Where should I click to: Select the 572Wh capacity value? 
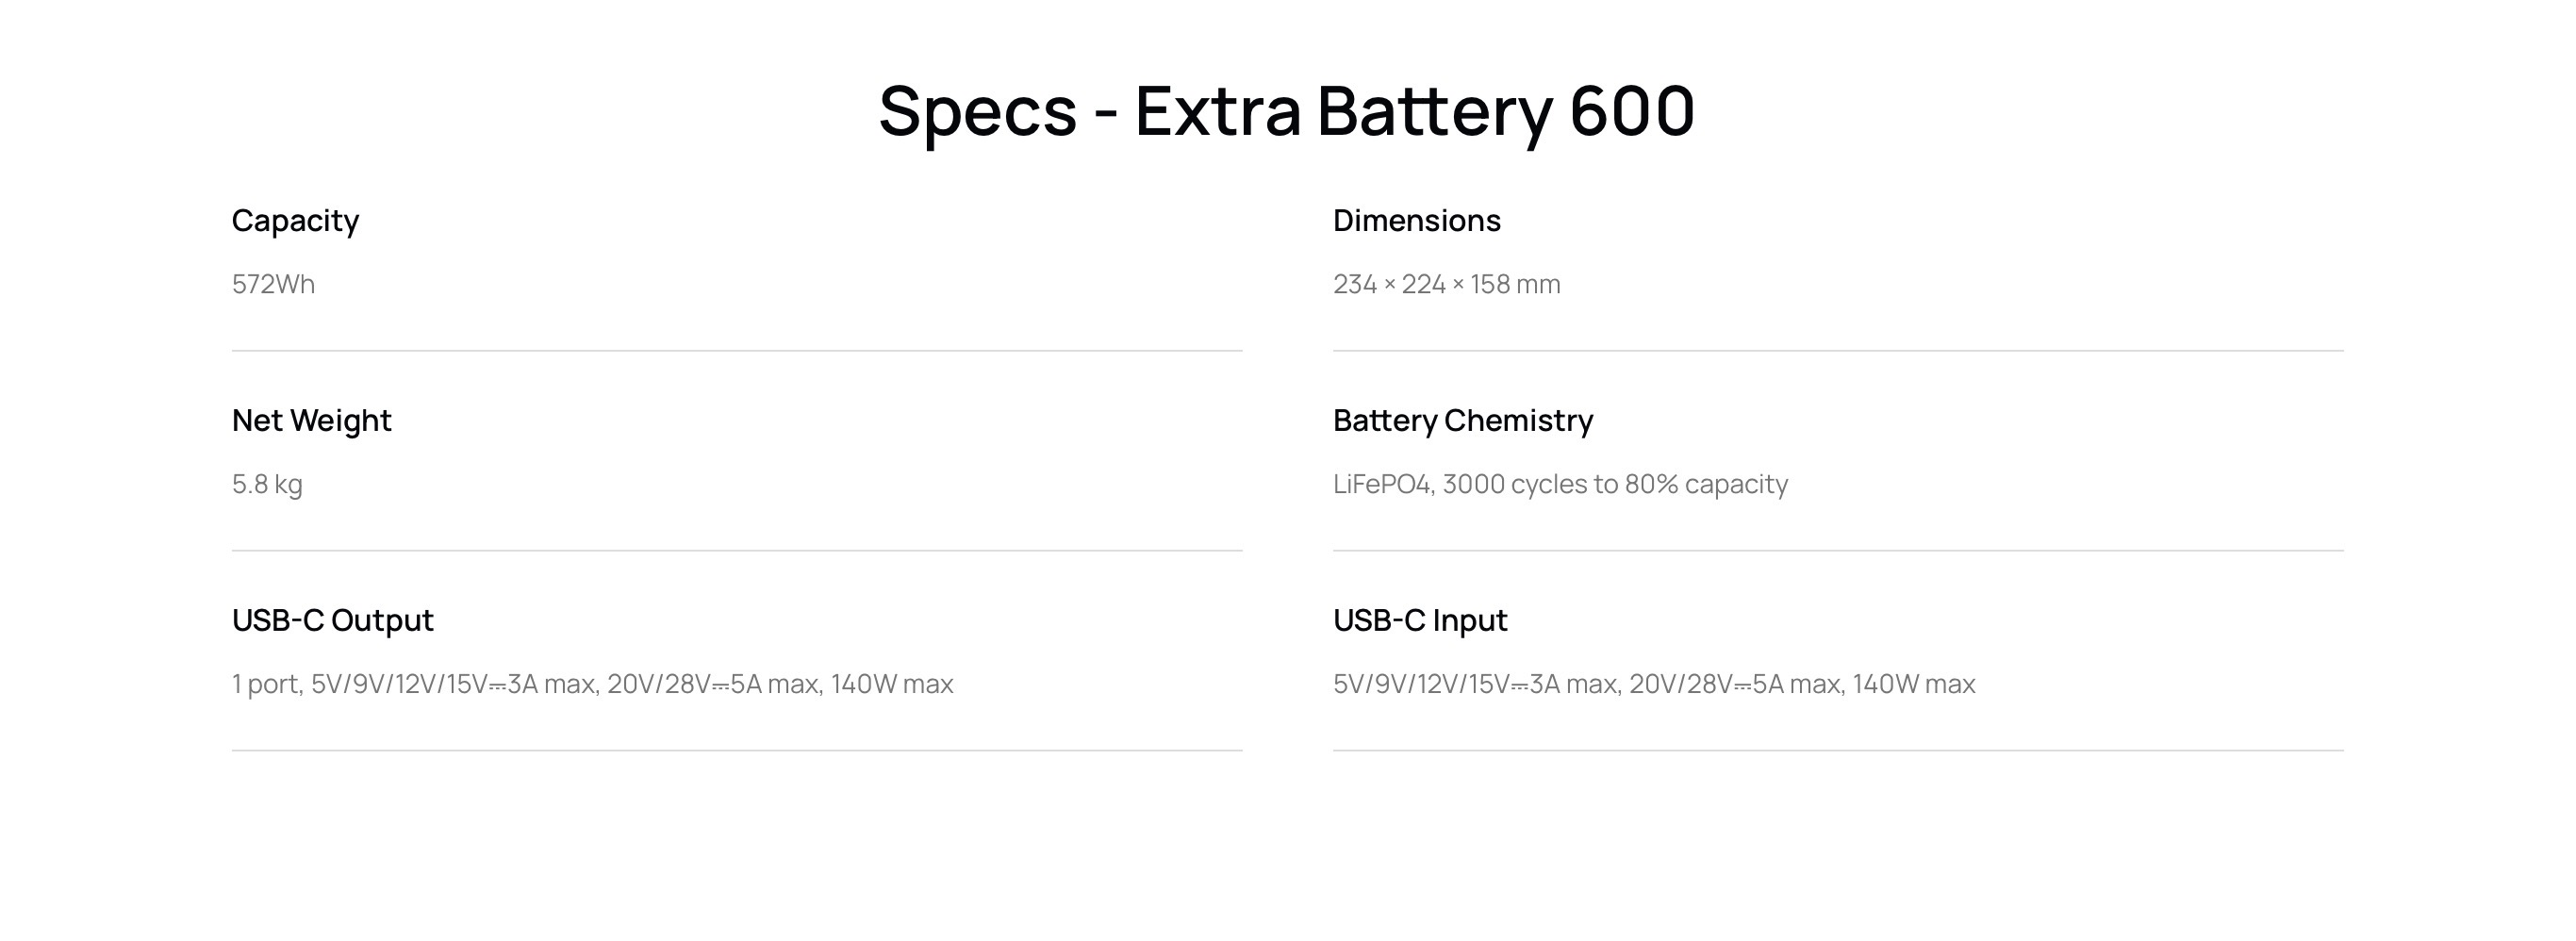click(x=273, y=284)
